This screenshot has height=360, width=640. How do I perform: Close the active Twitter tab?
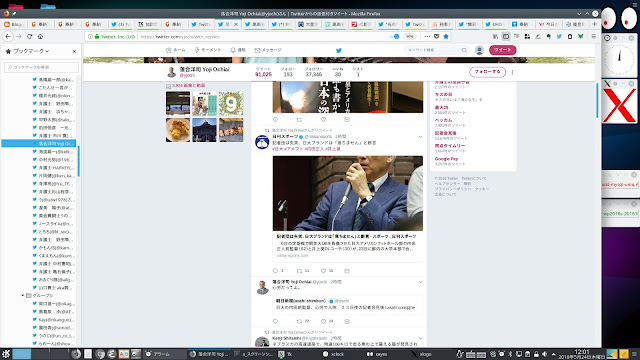(236, 24)
